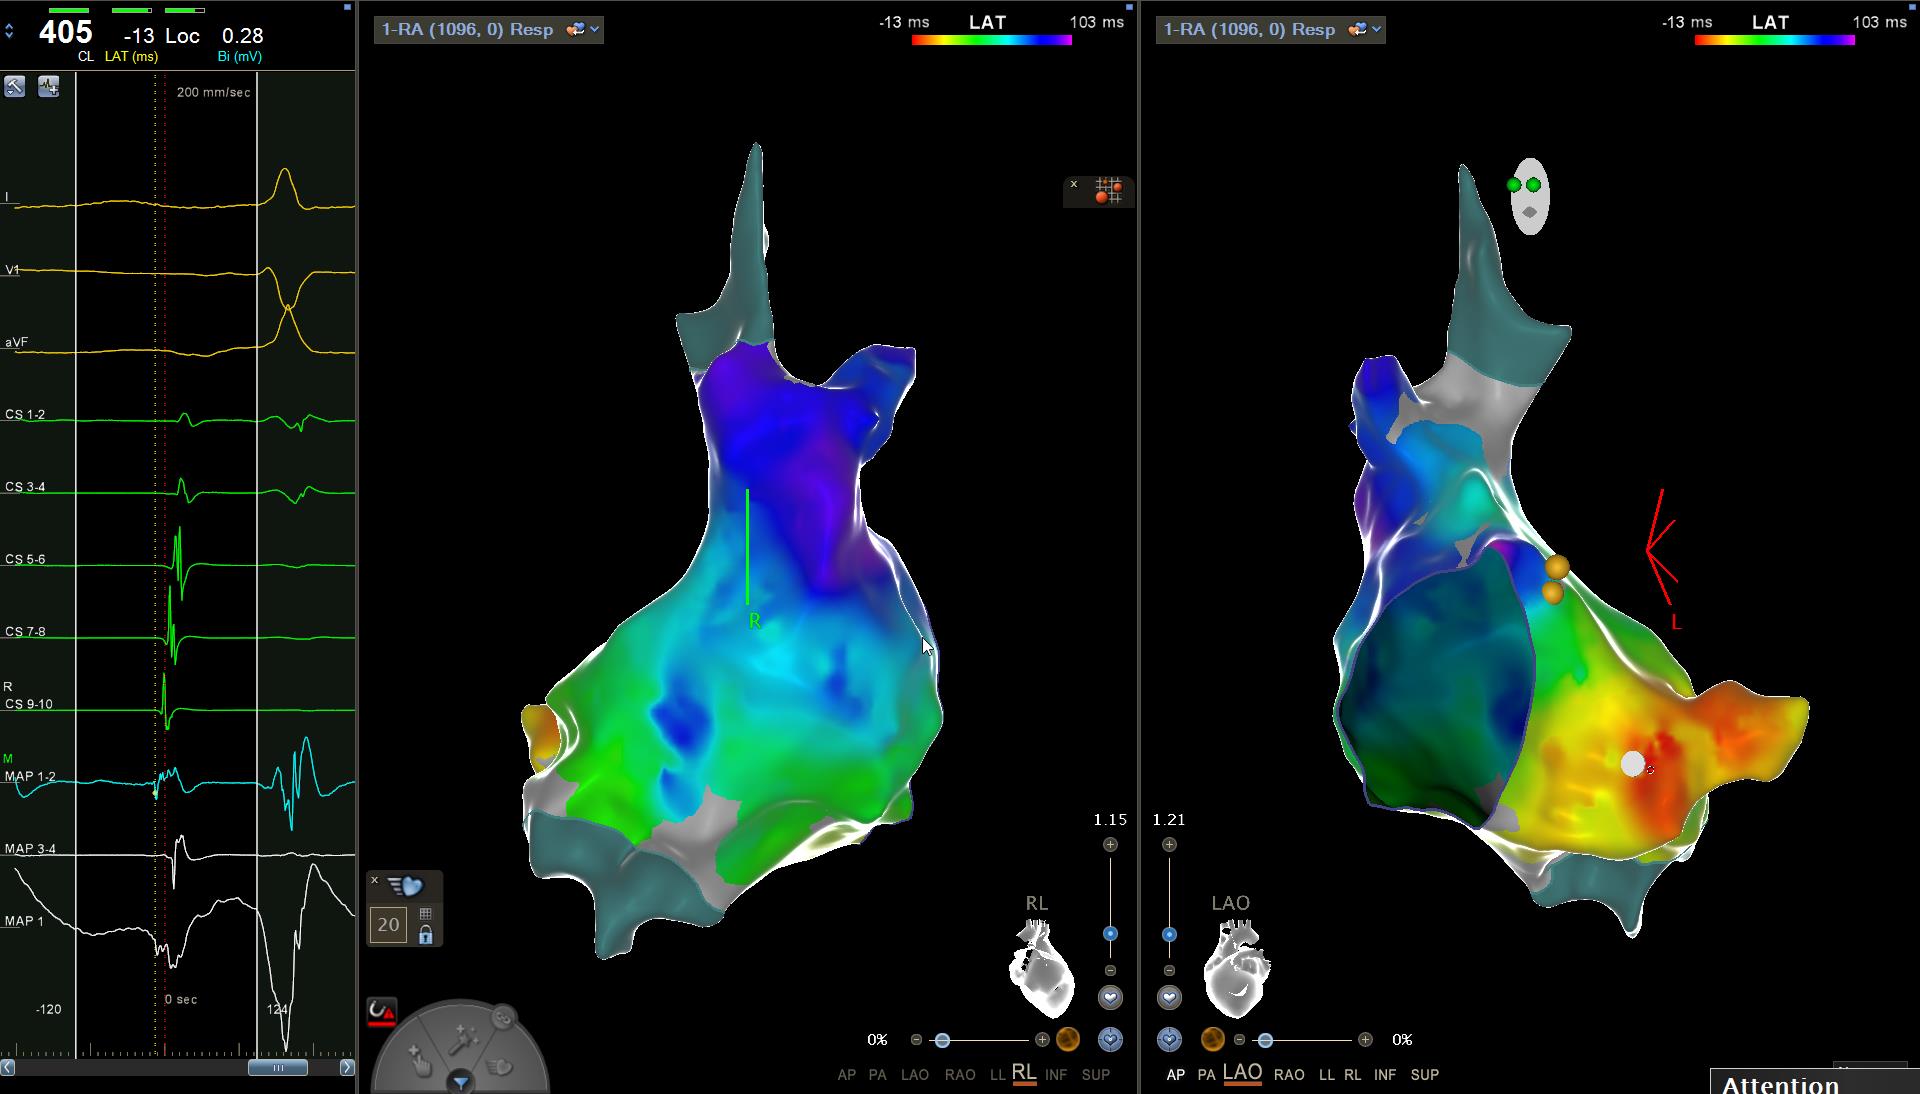1920x1094 pixels.
Task: Center the view with the heart target icon in the left map
Action: tap(1110, 1040)
